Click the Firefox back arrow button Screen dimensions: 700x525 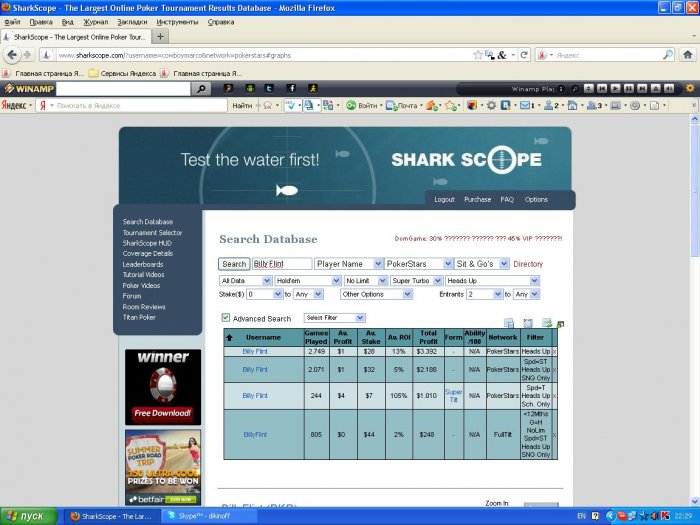tap(12, 55)
